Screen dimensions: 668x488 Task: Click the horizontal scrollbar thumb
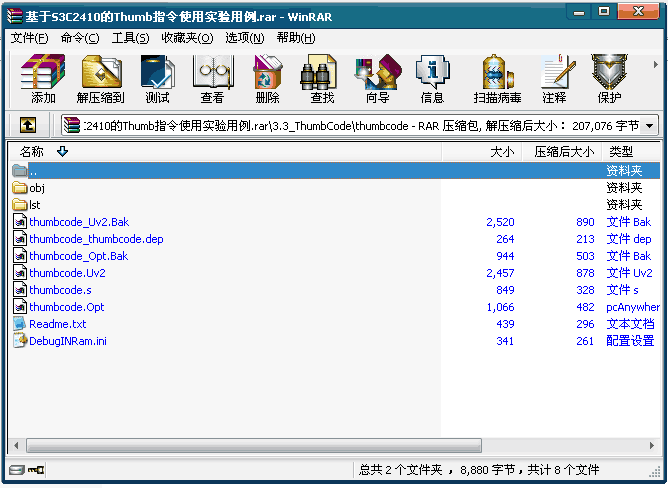[x=254, y=445]
